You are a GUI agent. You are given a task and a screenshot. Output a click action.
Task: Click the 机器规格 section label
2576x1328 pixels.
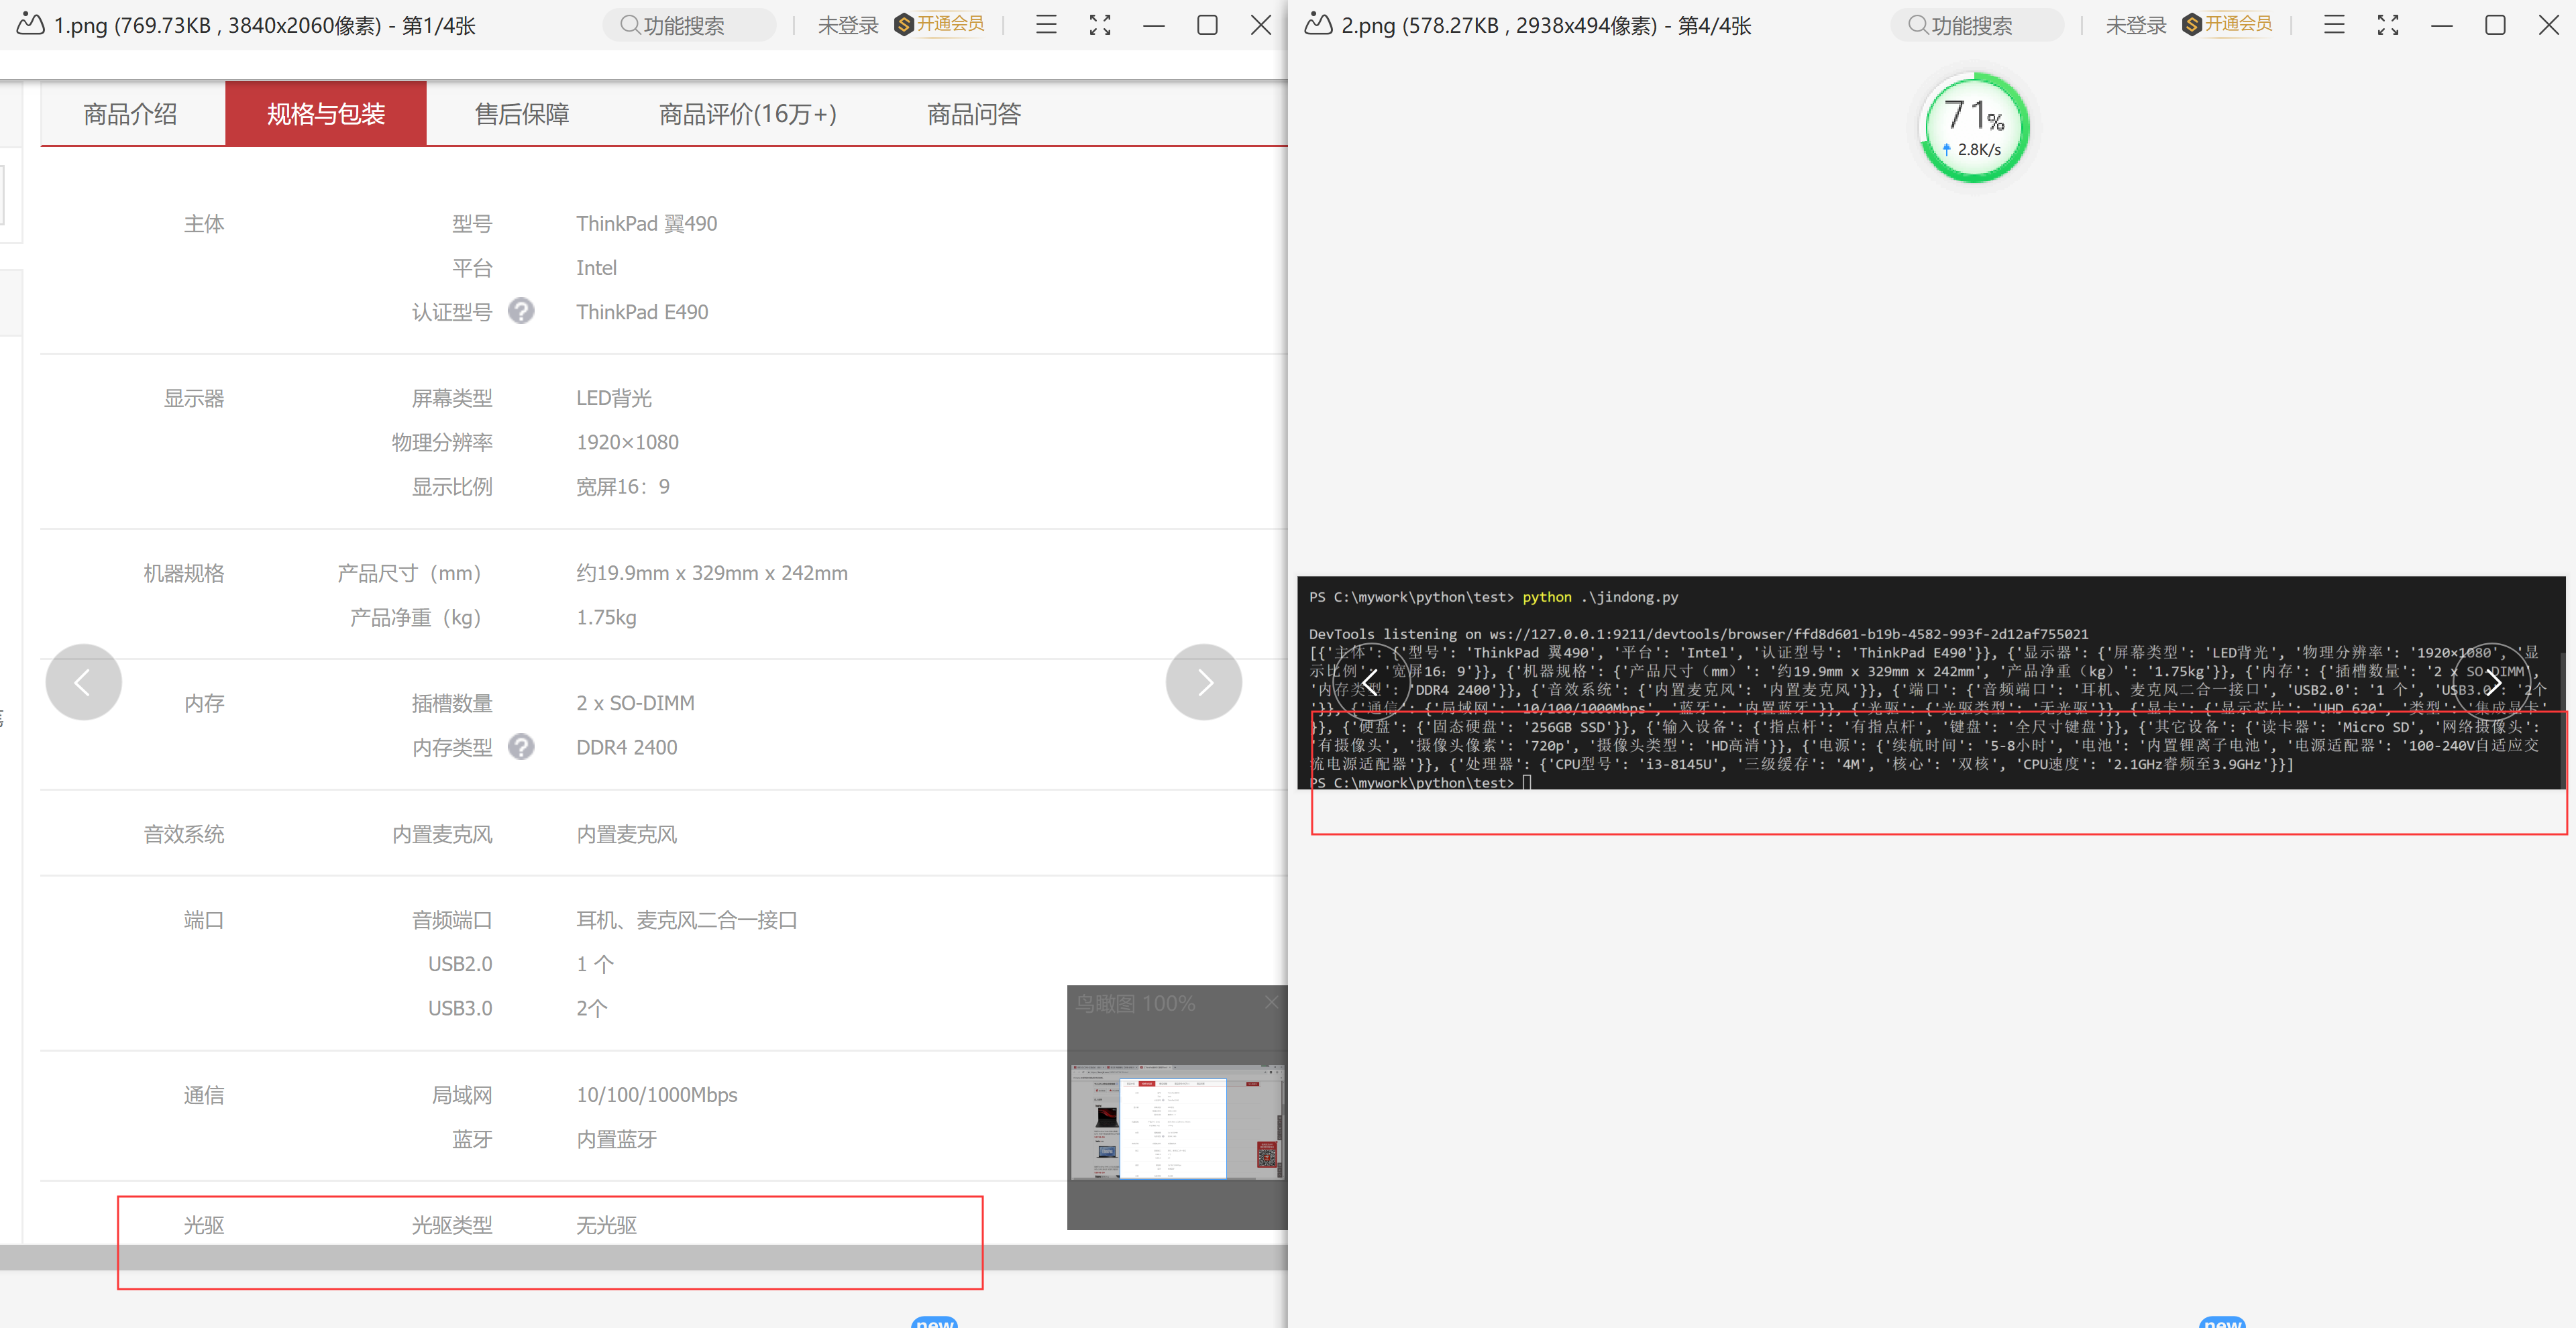[x=184, y=573]
